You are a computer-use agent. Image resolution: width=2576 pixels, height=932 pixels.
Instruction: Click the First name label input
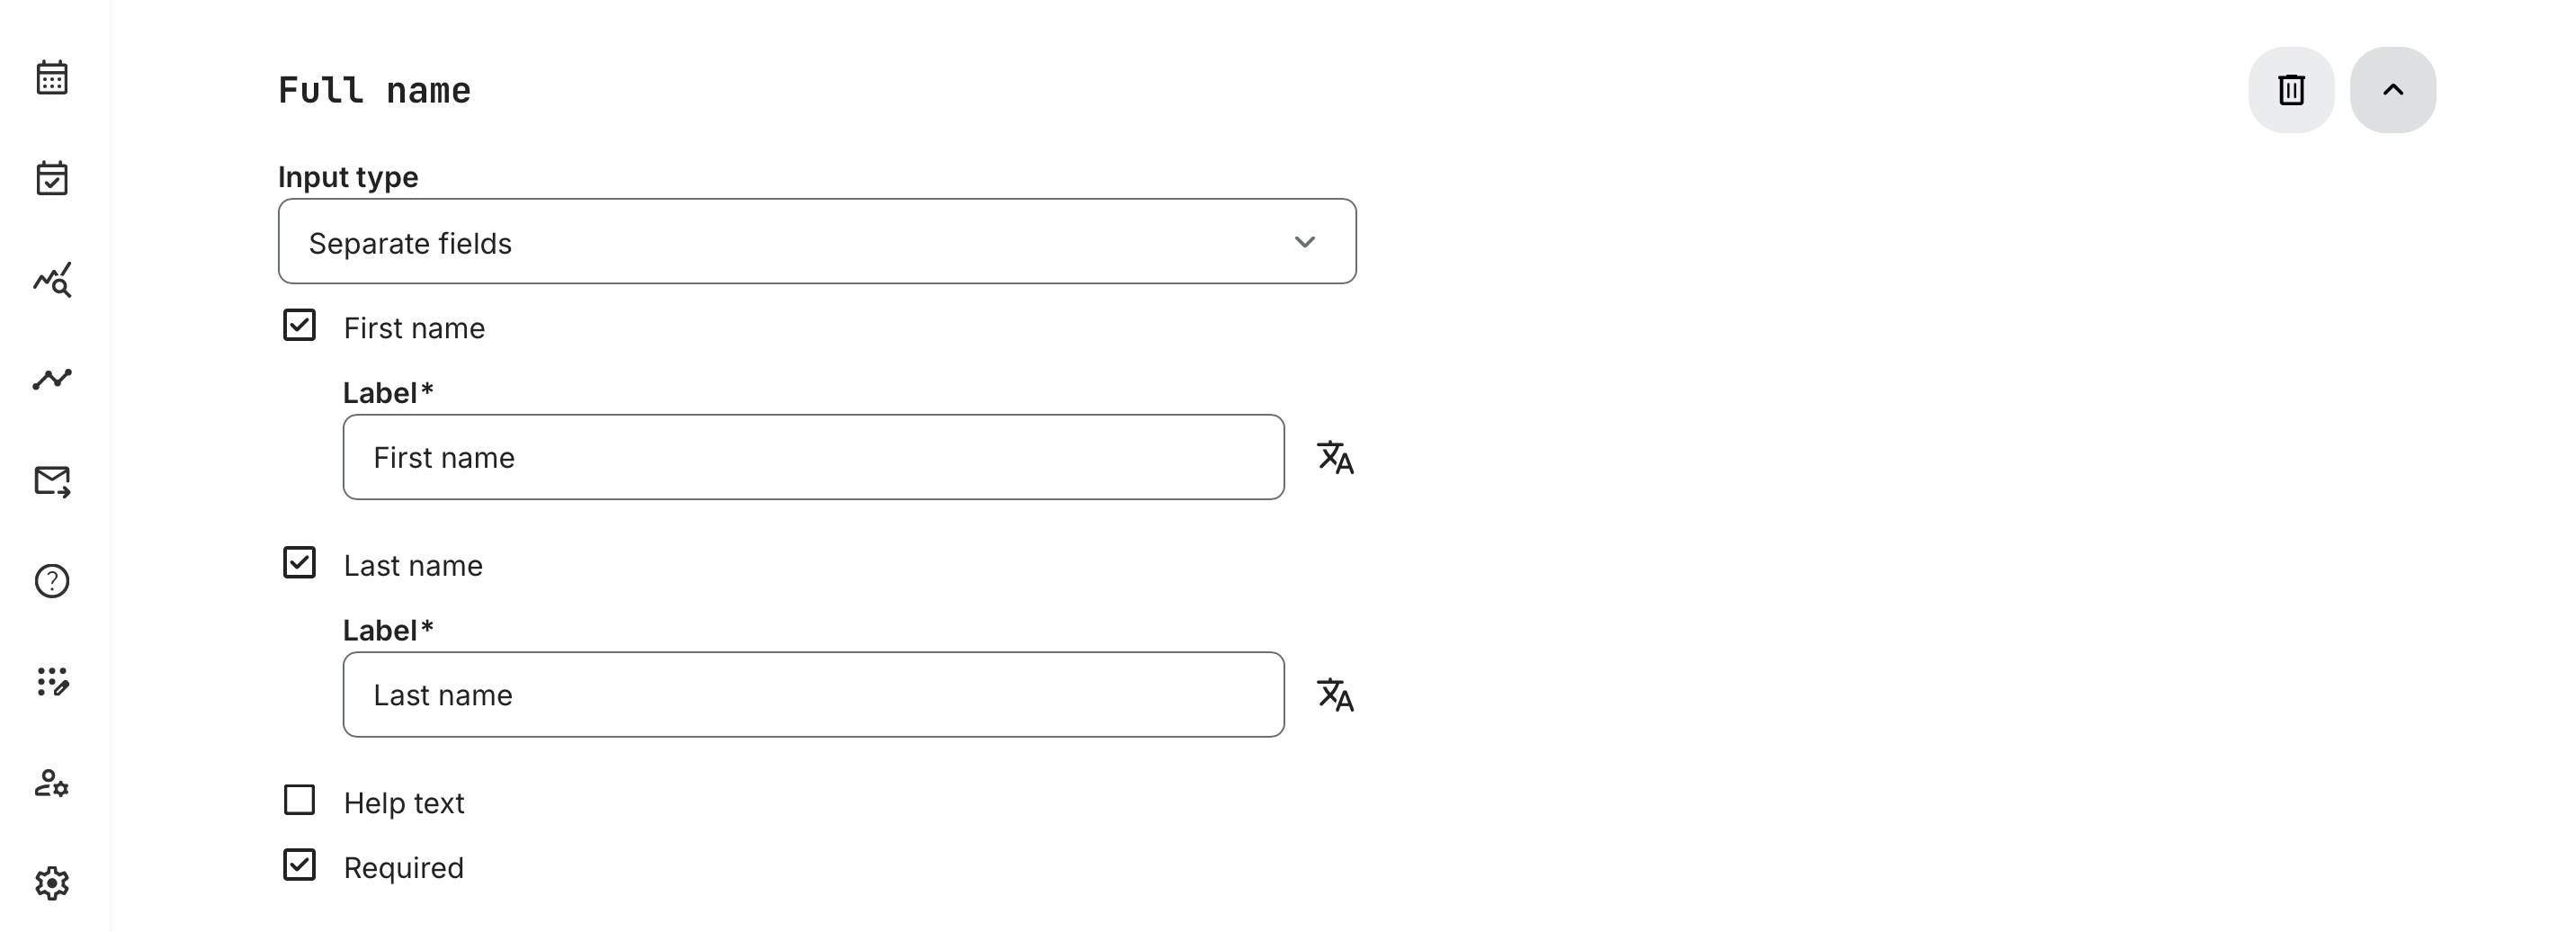pos(813,458)
